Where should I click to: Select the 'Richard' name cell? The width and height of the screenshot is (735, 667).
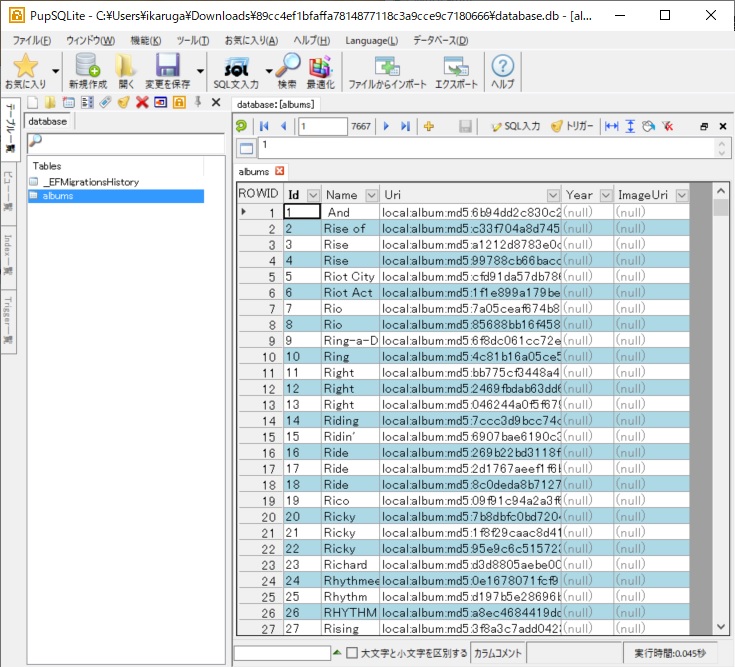(350, 564)
